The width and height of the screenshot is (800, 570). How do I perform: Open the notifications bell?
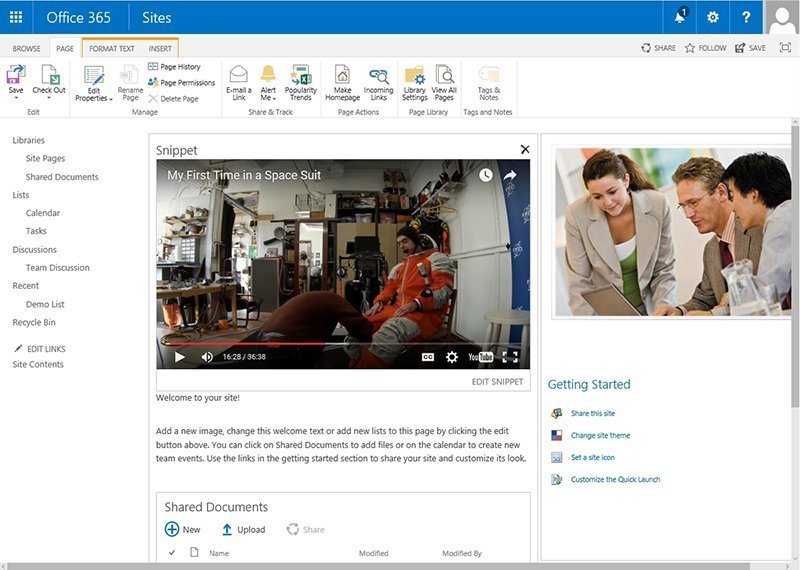click(680, 17)
